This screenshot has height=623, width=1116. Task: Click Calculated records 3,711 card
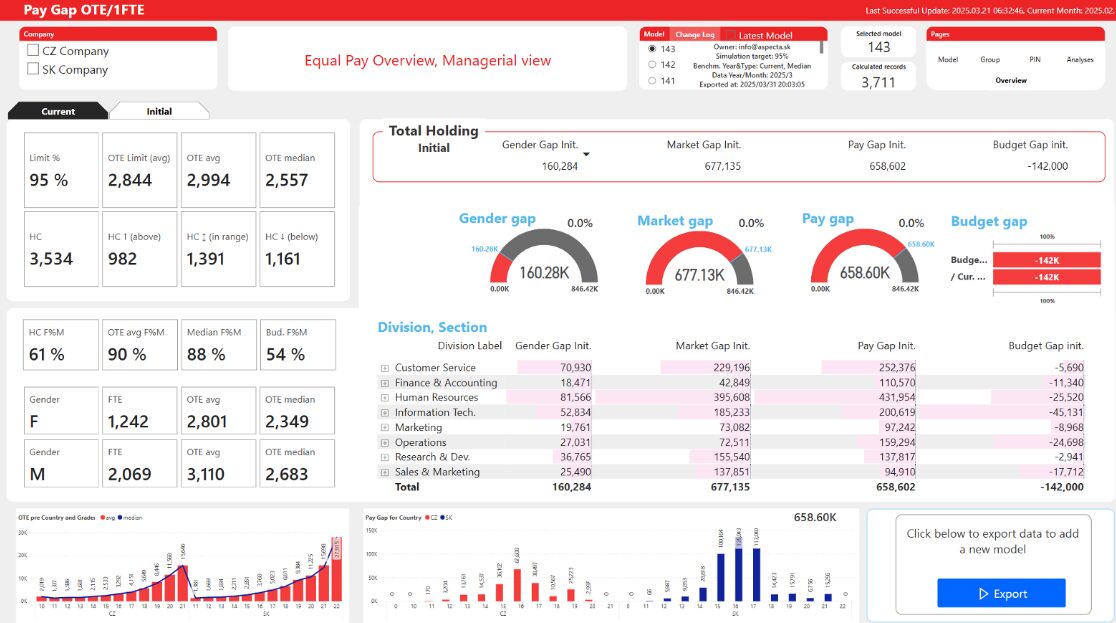[x=878, y=75]
